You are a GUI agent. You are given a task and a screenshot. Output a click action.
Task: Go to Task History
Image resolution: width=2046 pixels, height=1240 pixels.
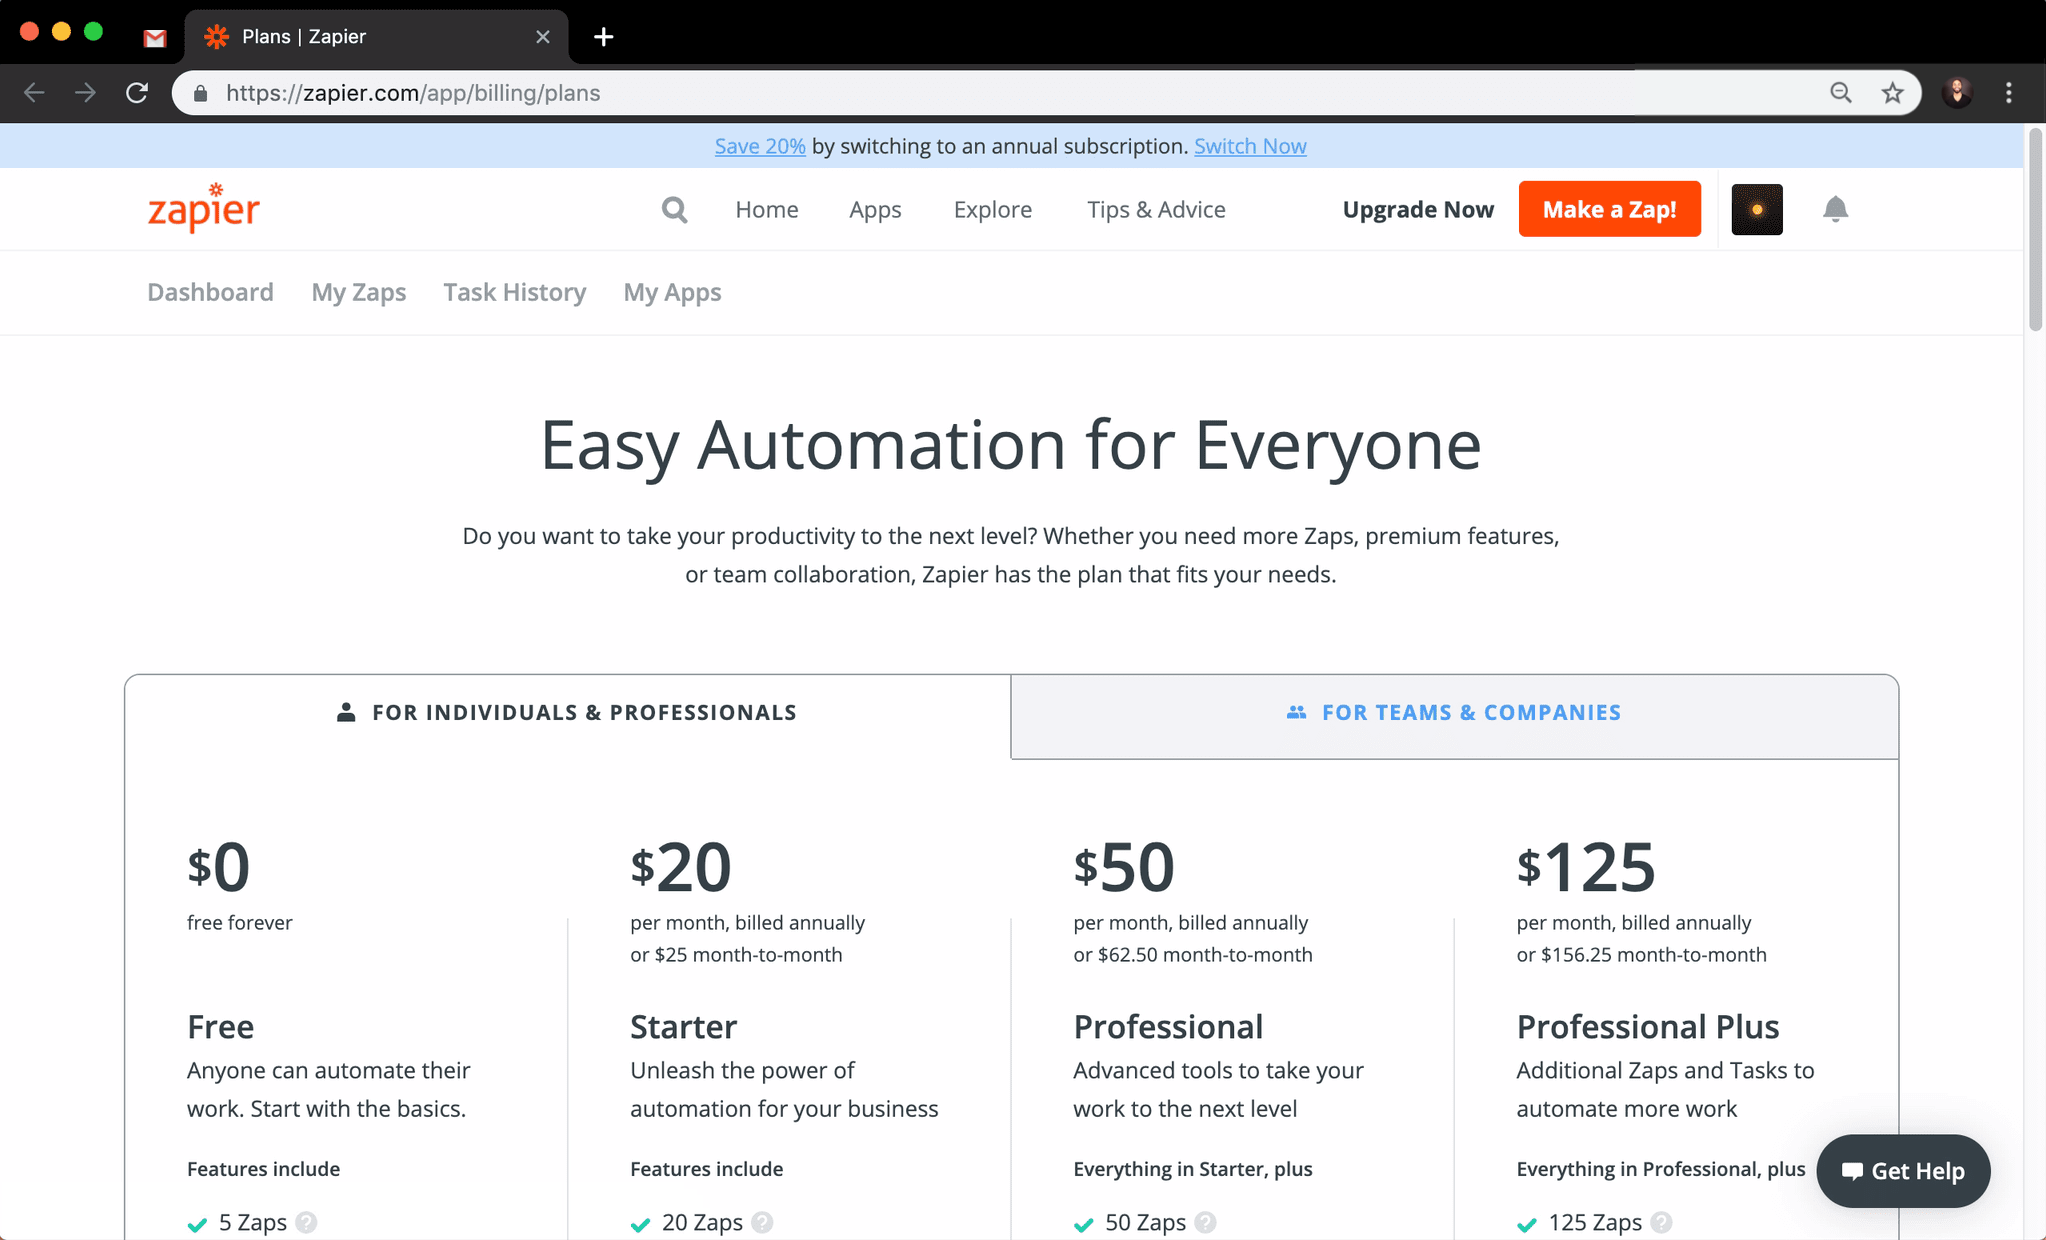(515, 292)
